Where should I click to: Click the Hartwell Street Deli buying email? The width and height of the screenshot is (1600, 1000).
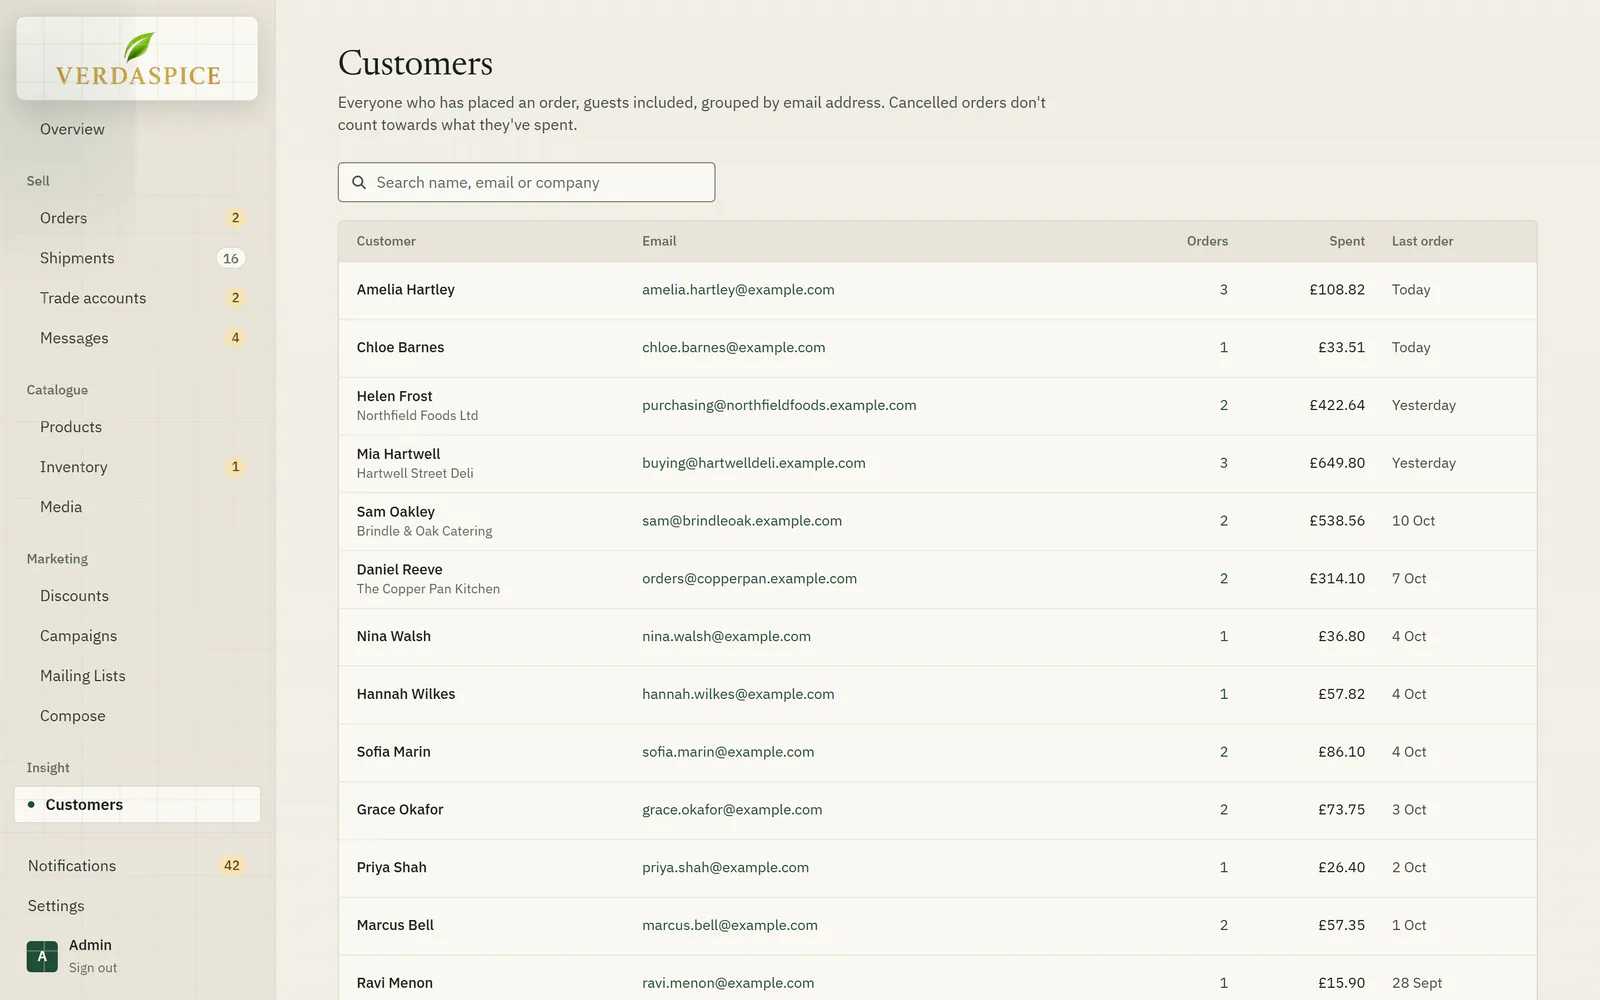753,463
